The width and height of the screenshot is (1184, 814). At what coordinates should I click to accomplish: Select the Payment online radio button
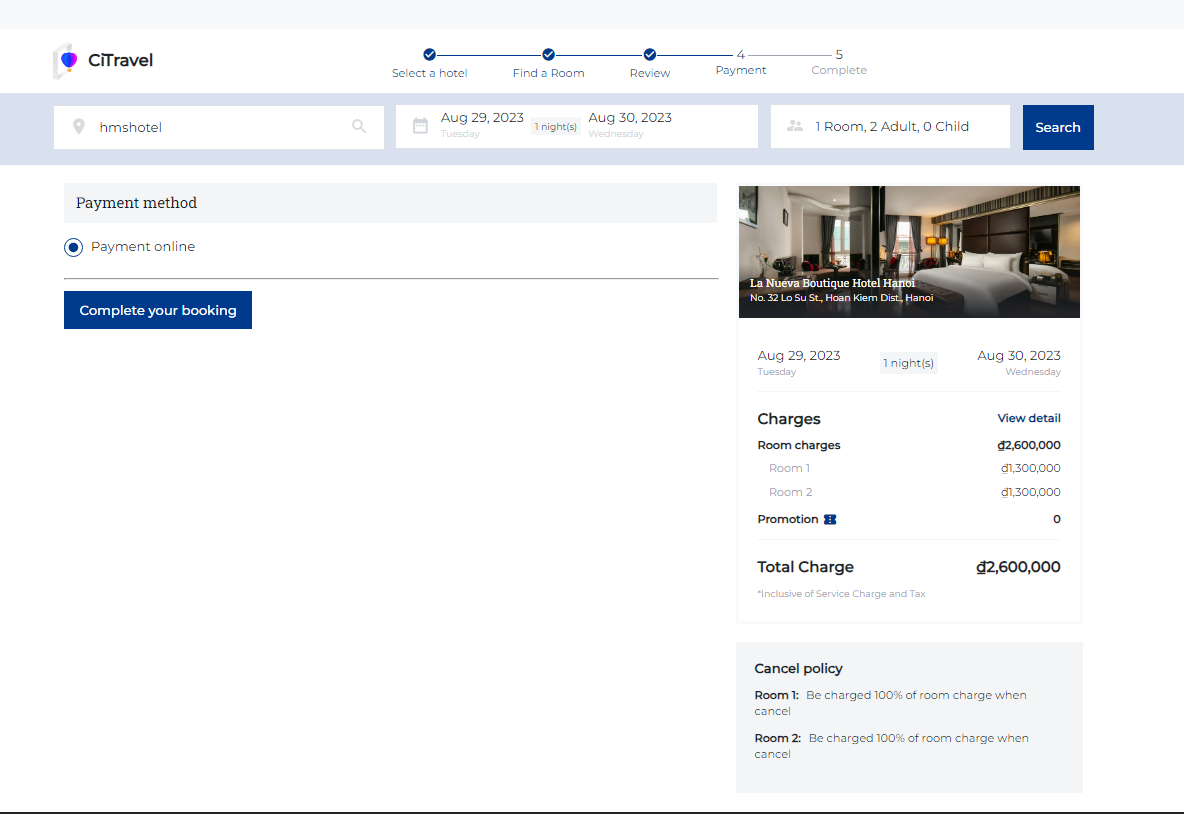coord(73,247)
